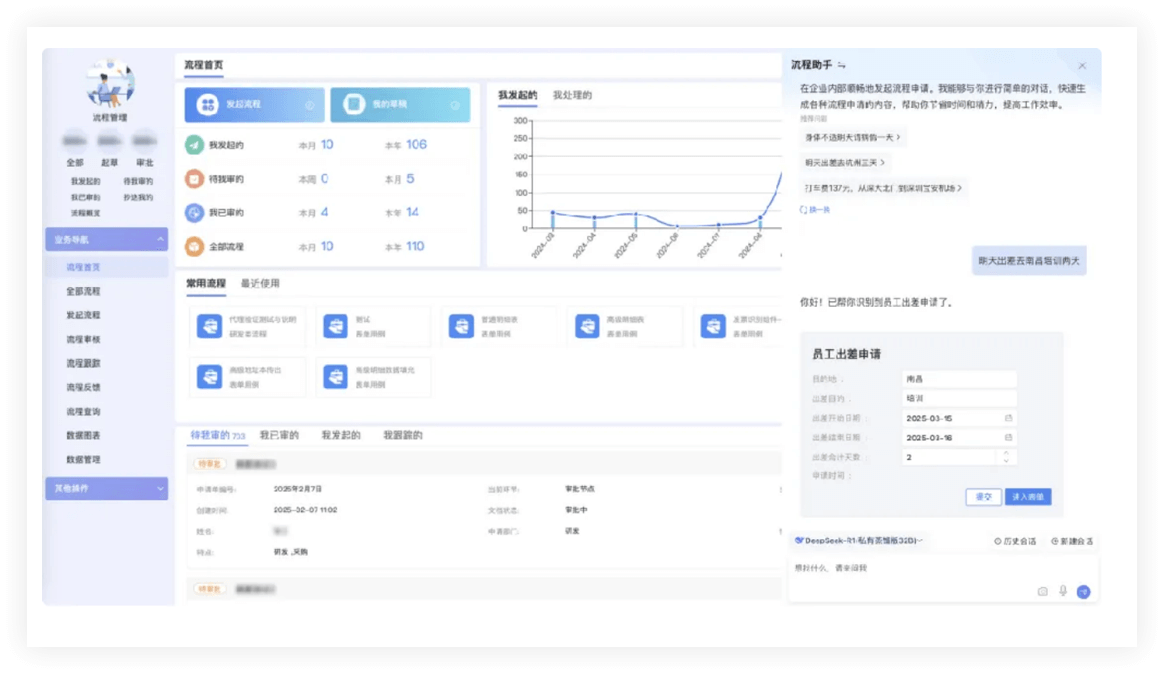This screenshot has width=1164, height=674.
Task: Click the 提交 button in travel form
Action: [983, 497]
